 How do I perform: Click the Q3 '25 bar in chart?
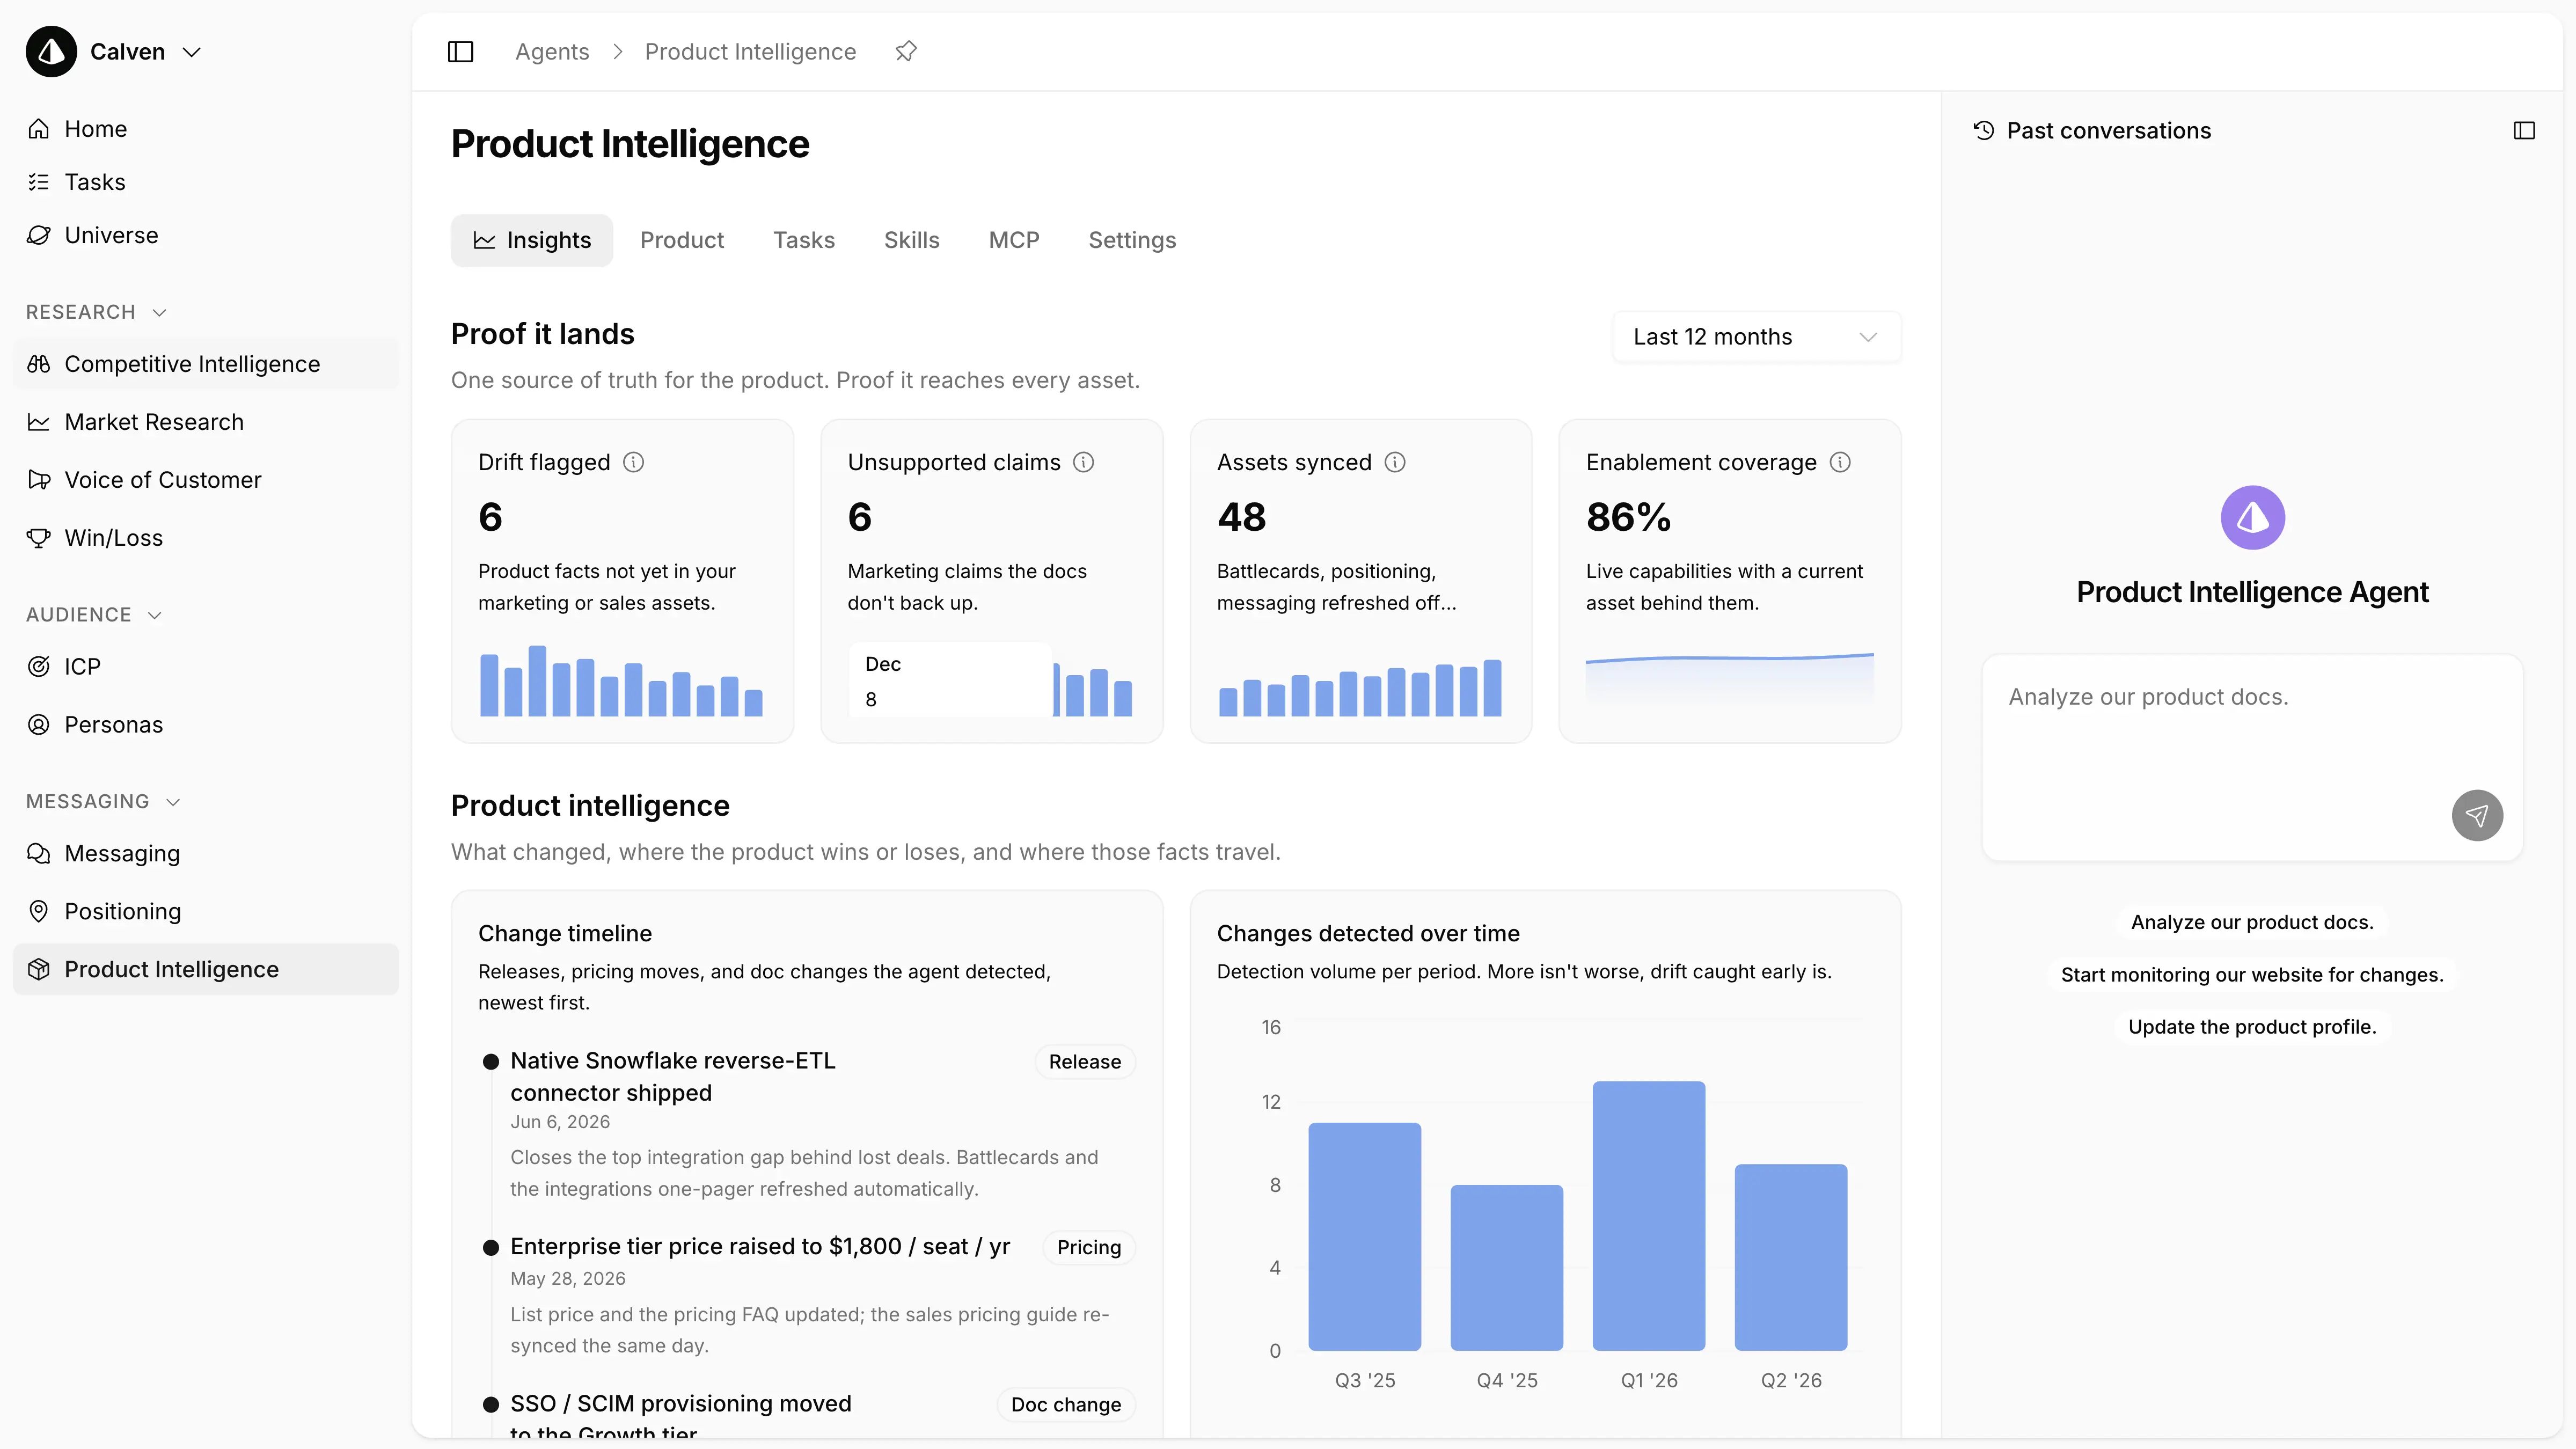pyautogui.click(x=1365, y=1237)
